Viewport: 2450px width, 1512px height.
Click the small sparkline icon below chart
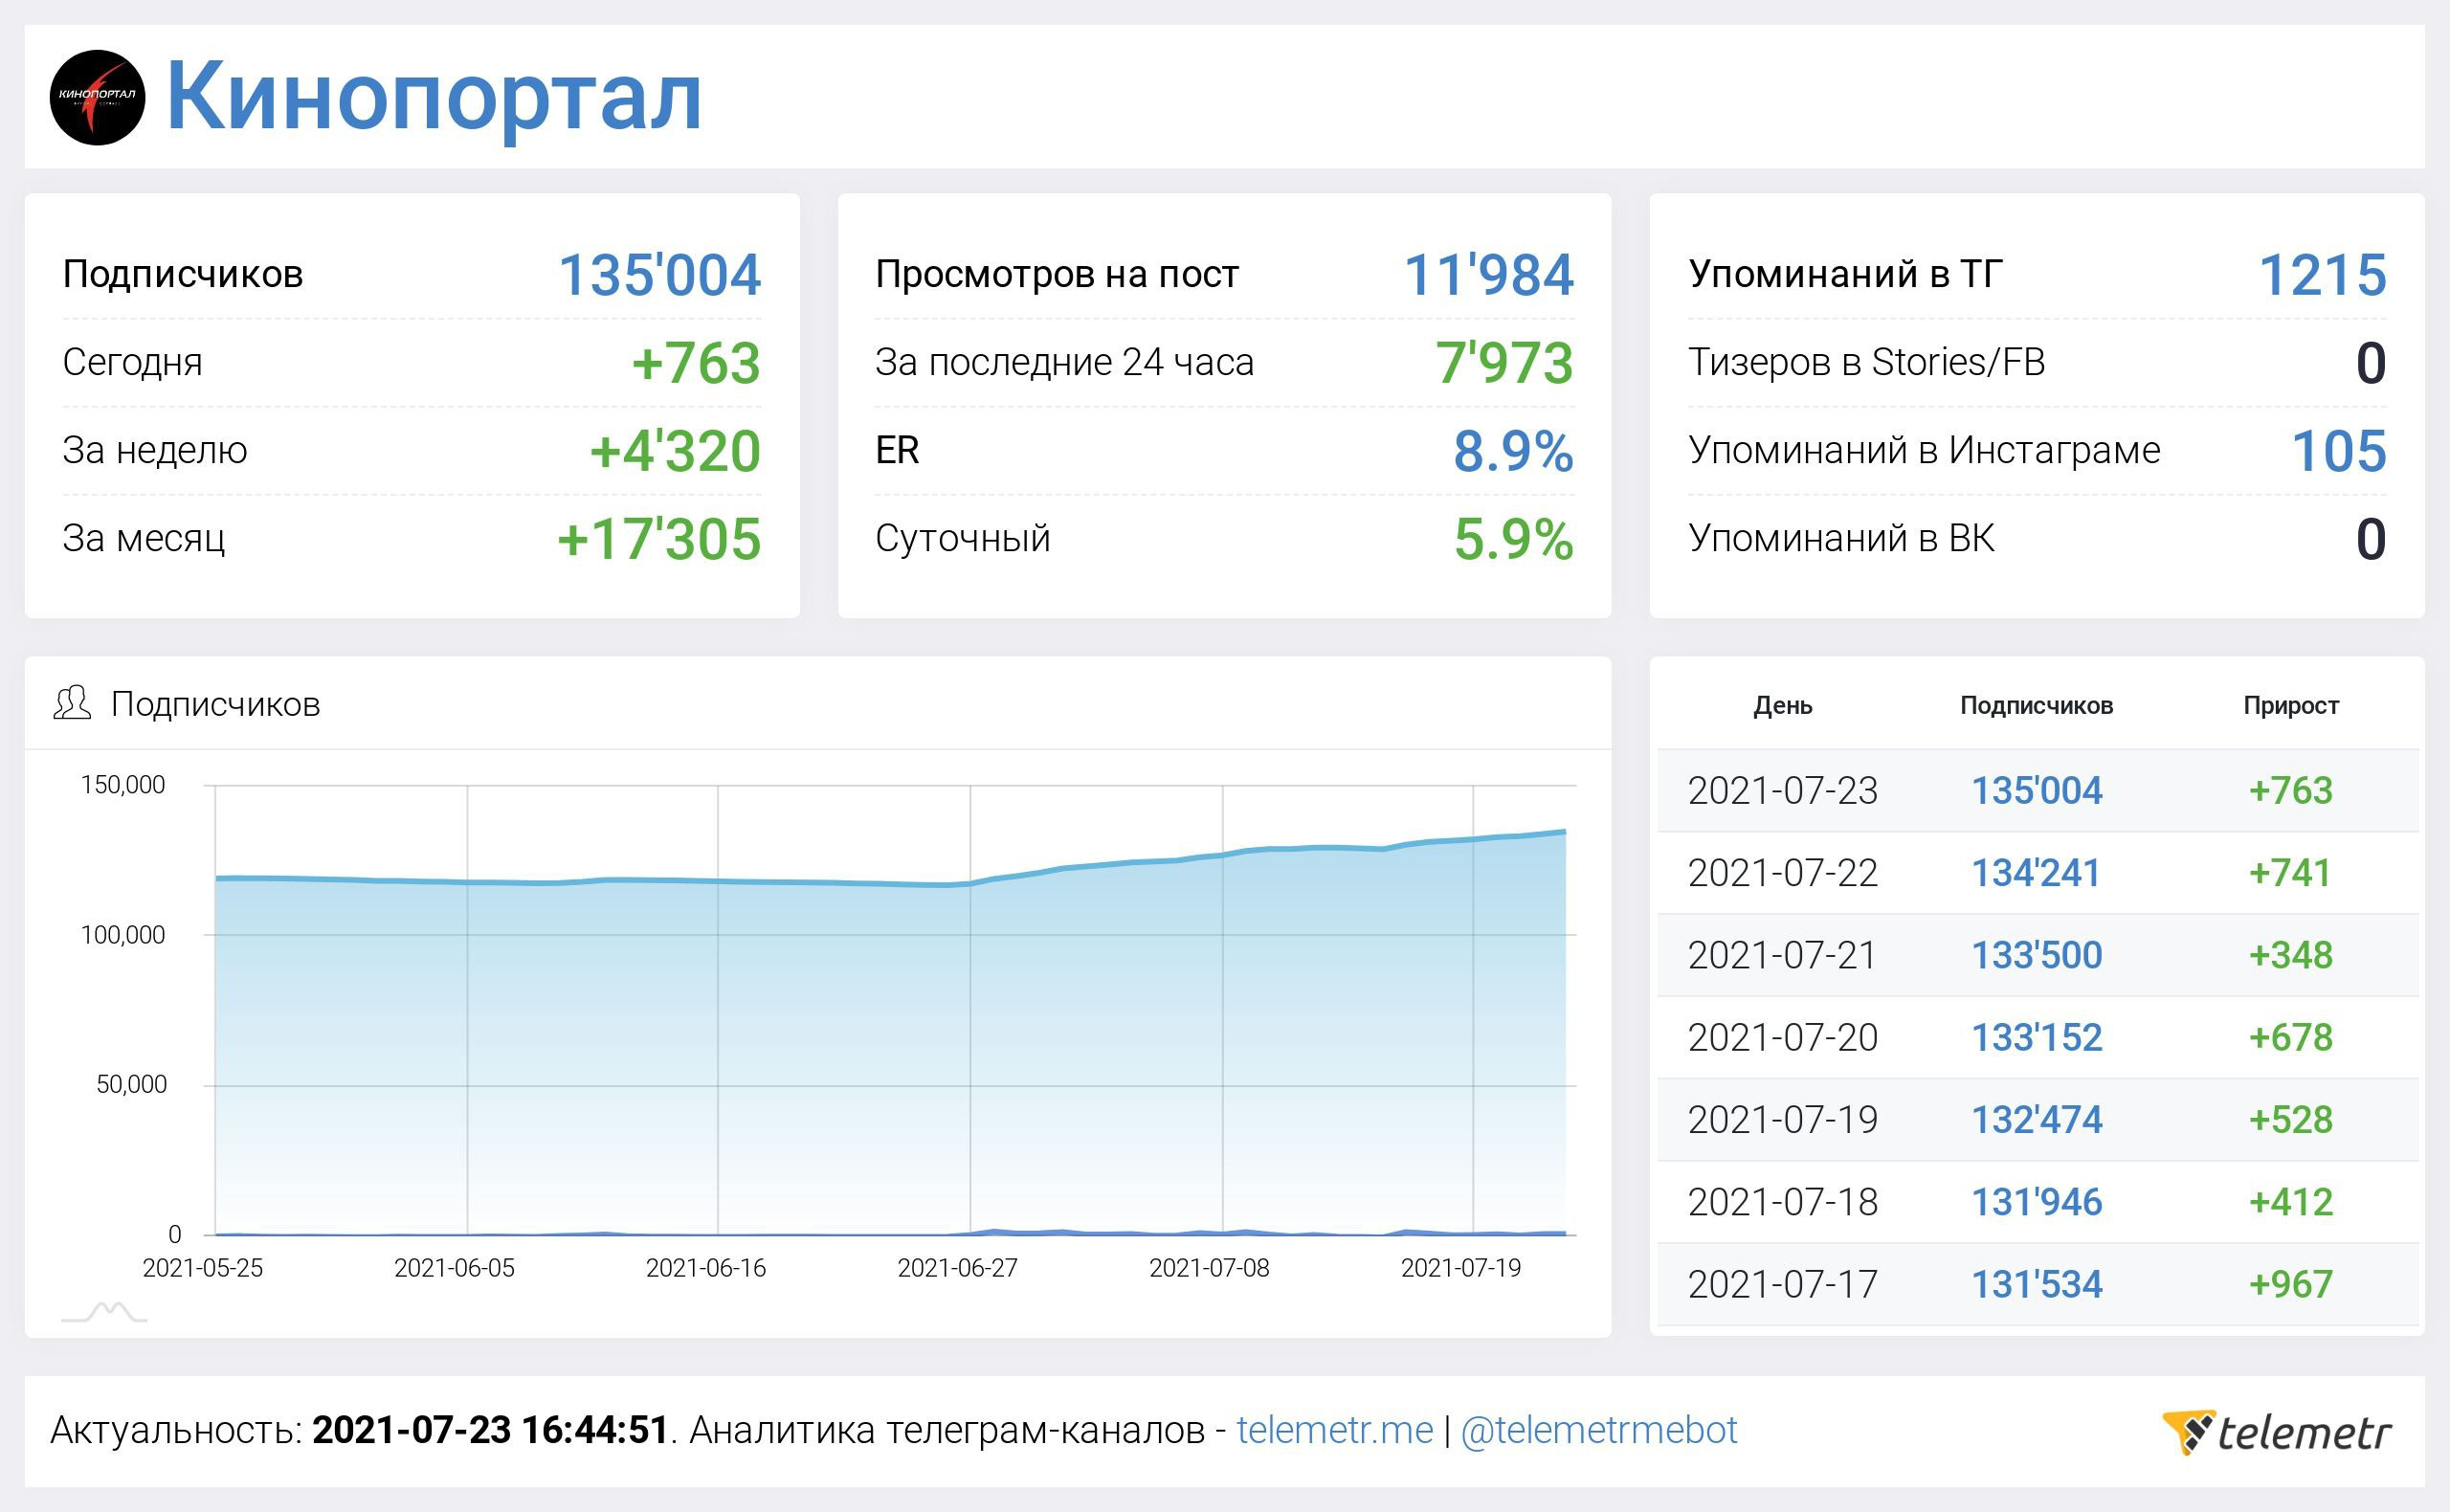104,1311
